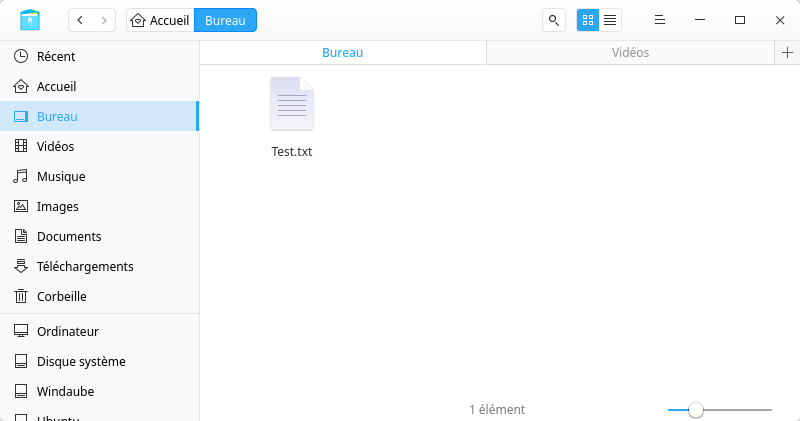Click the monitor icon beside Ordinateur

(21, 331)
